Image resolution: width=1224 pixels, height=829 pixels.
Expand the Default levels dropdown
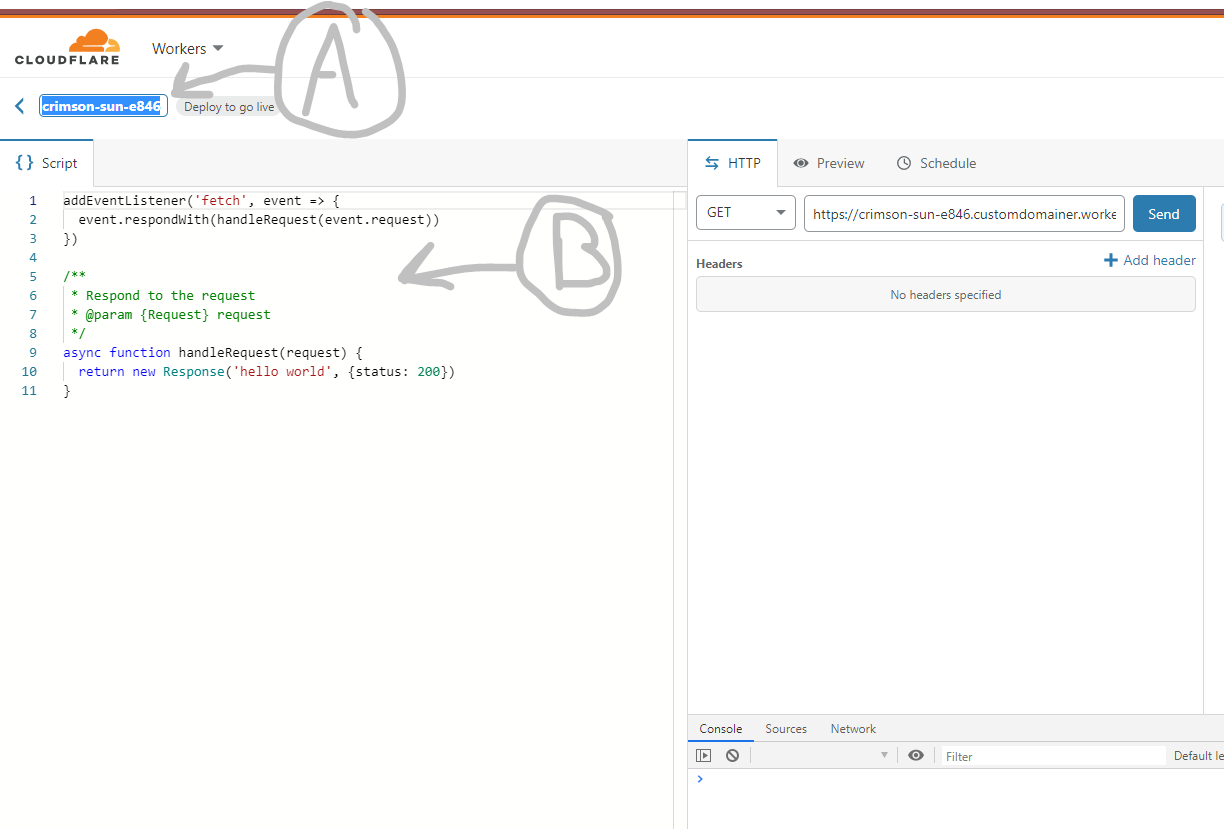[x=1197, y=756]
